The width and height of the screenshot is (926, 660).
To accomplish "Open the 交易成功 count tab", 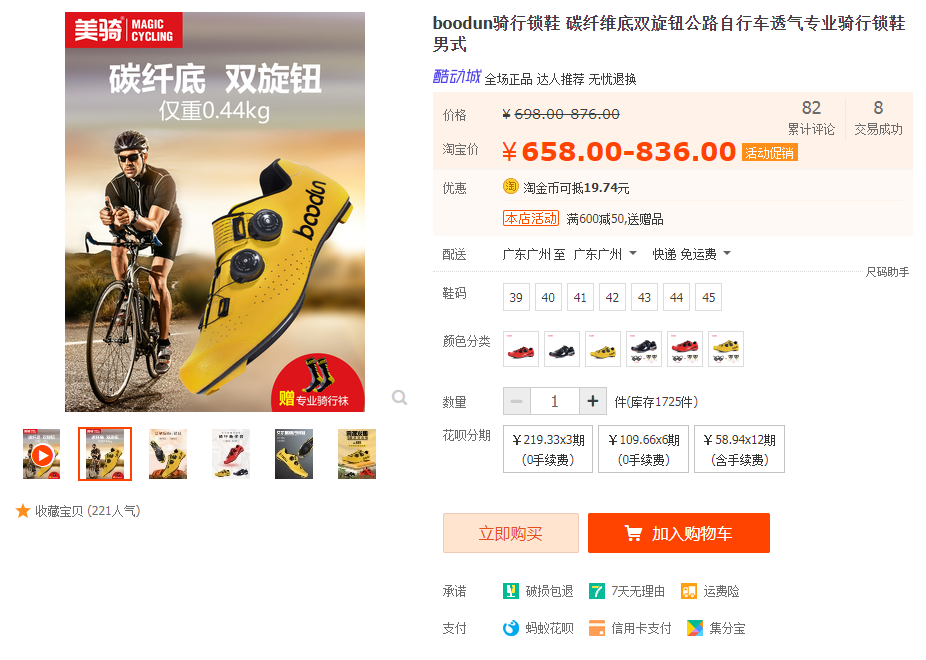I will [878, 117].
